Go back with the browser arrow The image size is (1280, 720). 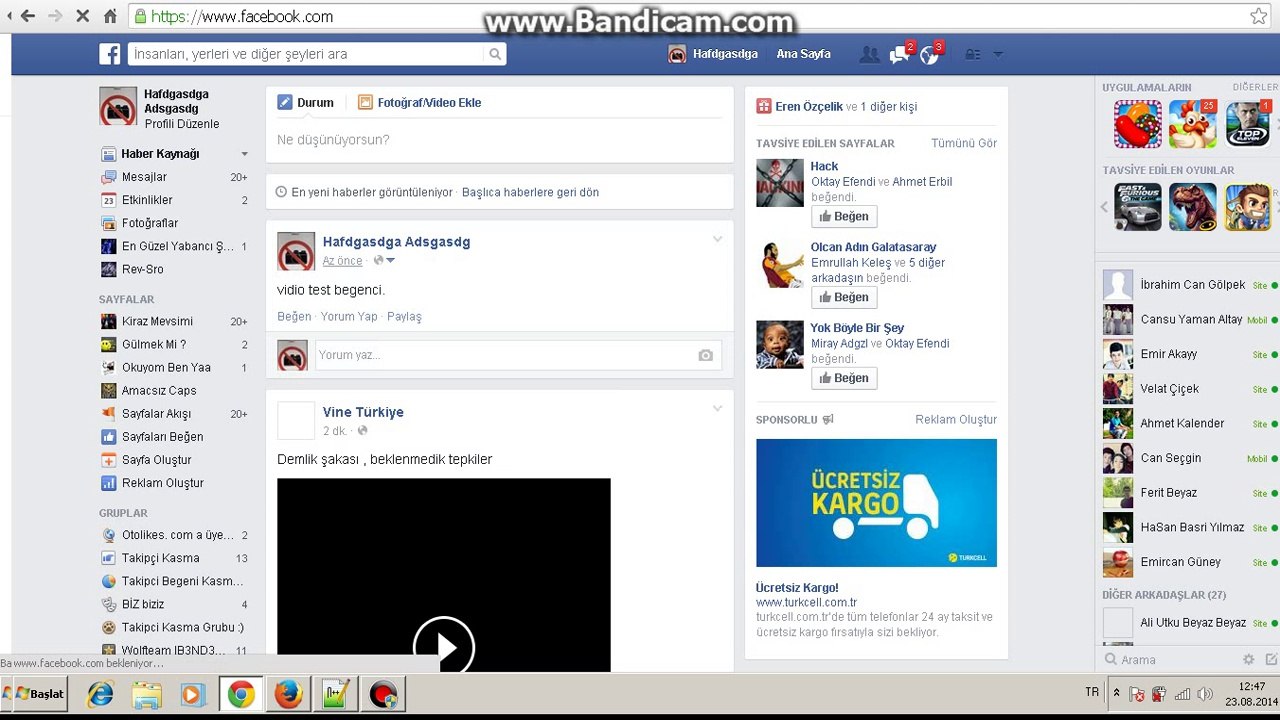coord(28,16)
